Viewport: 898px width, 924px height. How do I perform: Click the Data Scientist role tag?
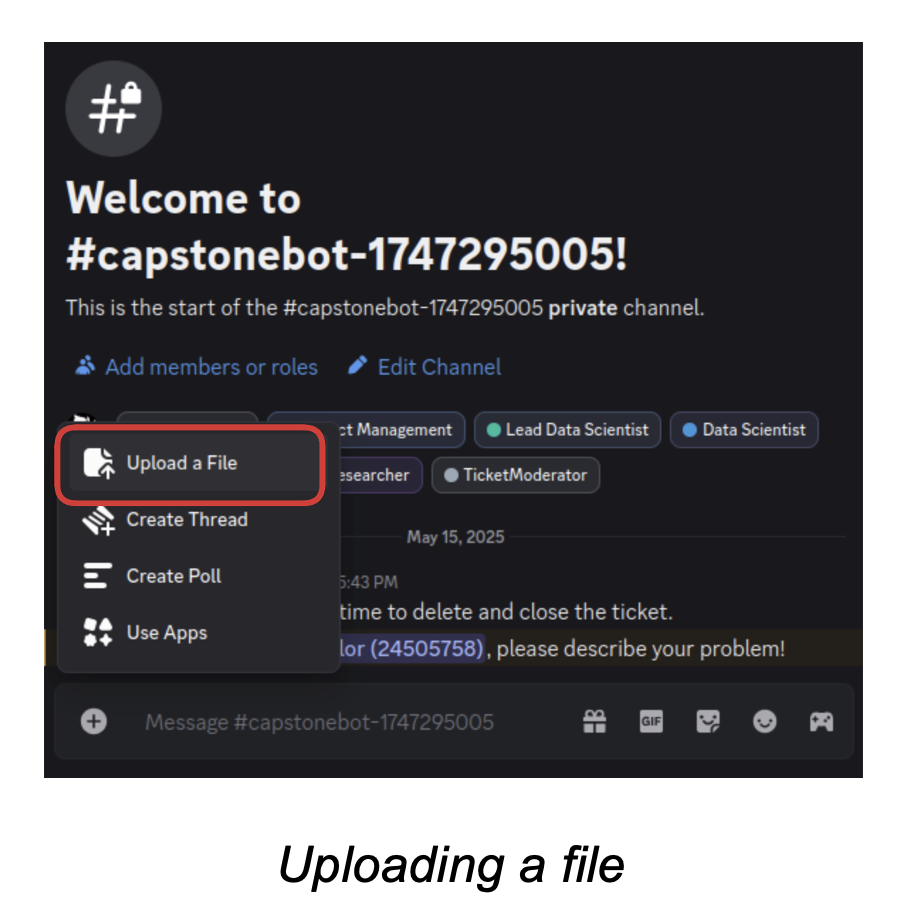744,430
